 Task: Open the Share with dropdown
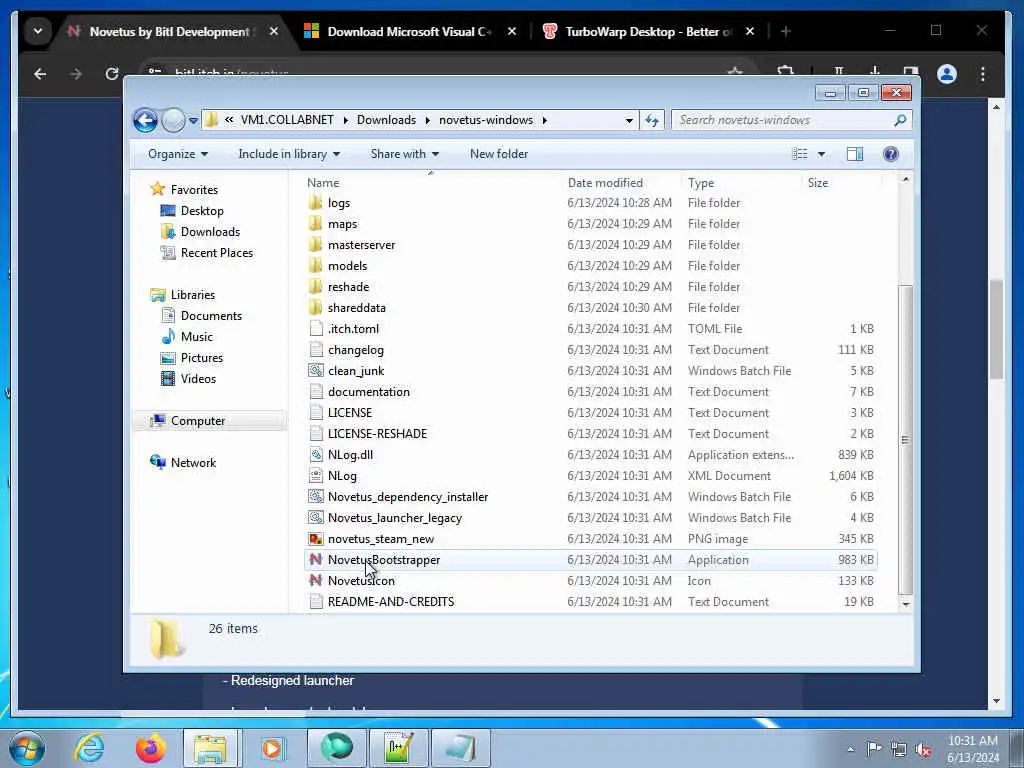[405, 154]
